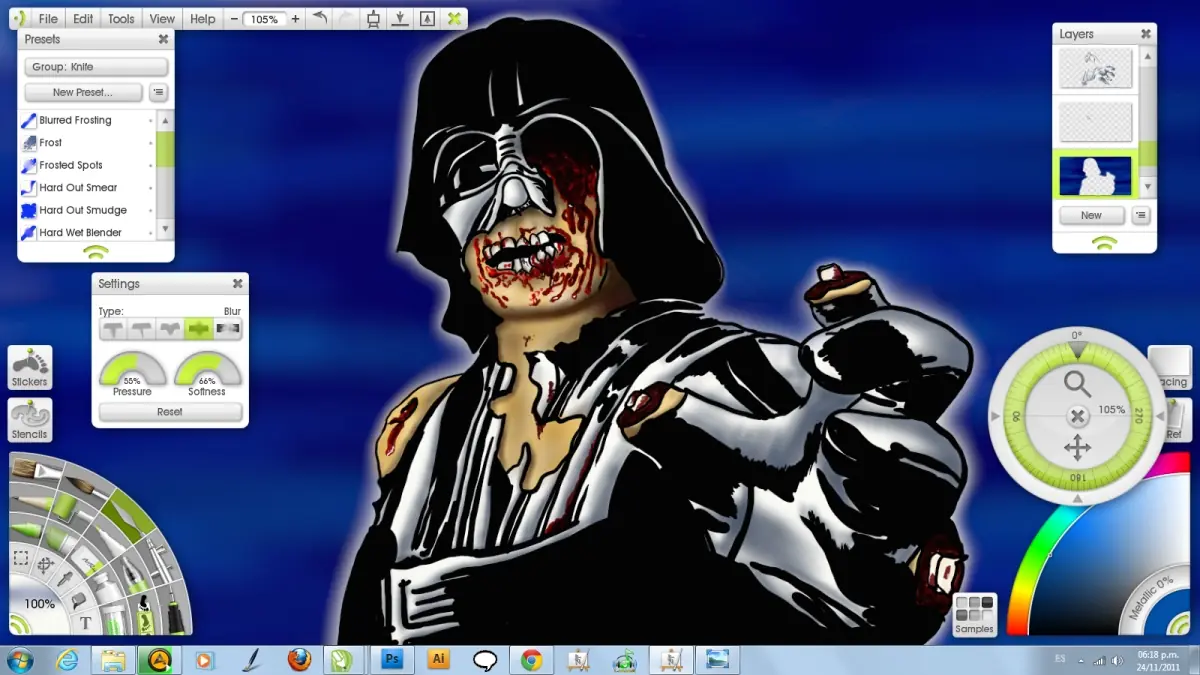
Task: Open the Stickers panel
Action: pyautogui.click(x=29, y=368)
